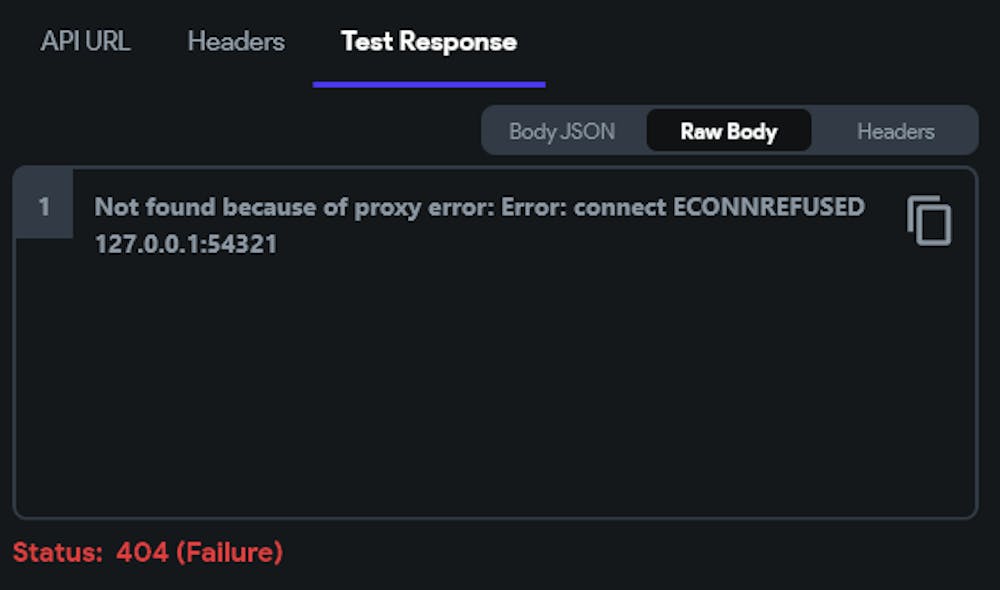
Task: Click the blue underline beneath Test Response
Action: (x=429, y=84)
